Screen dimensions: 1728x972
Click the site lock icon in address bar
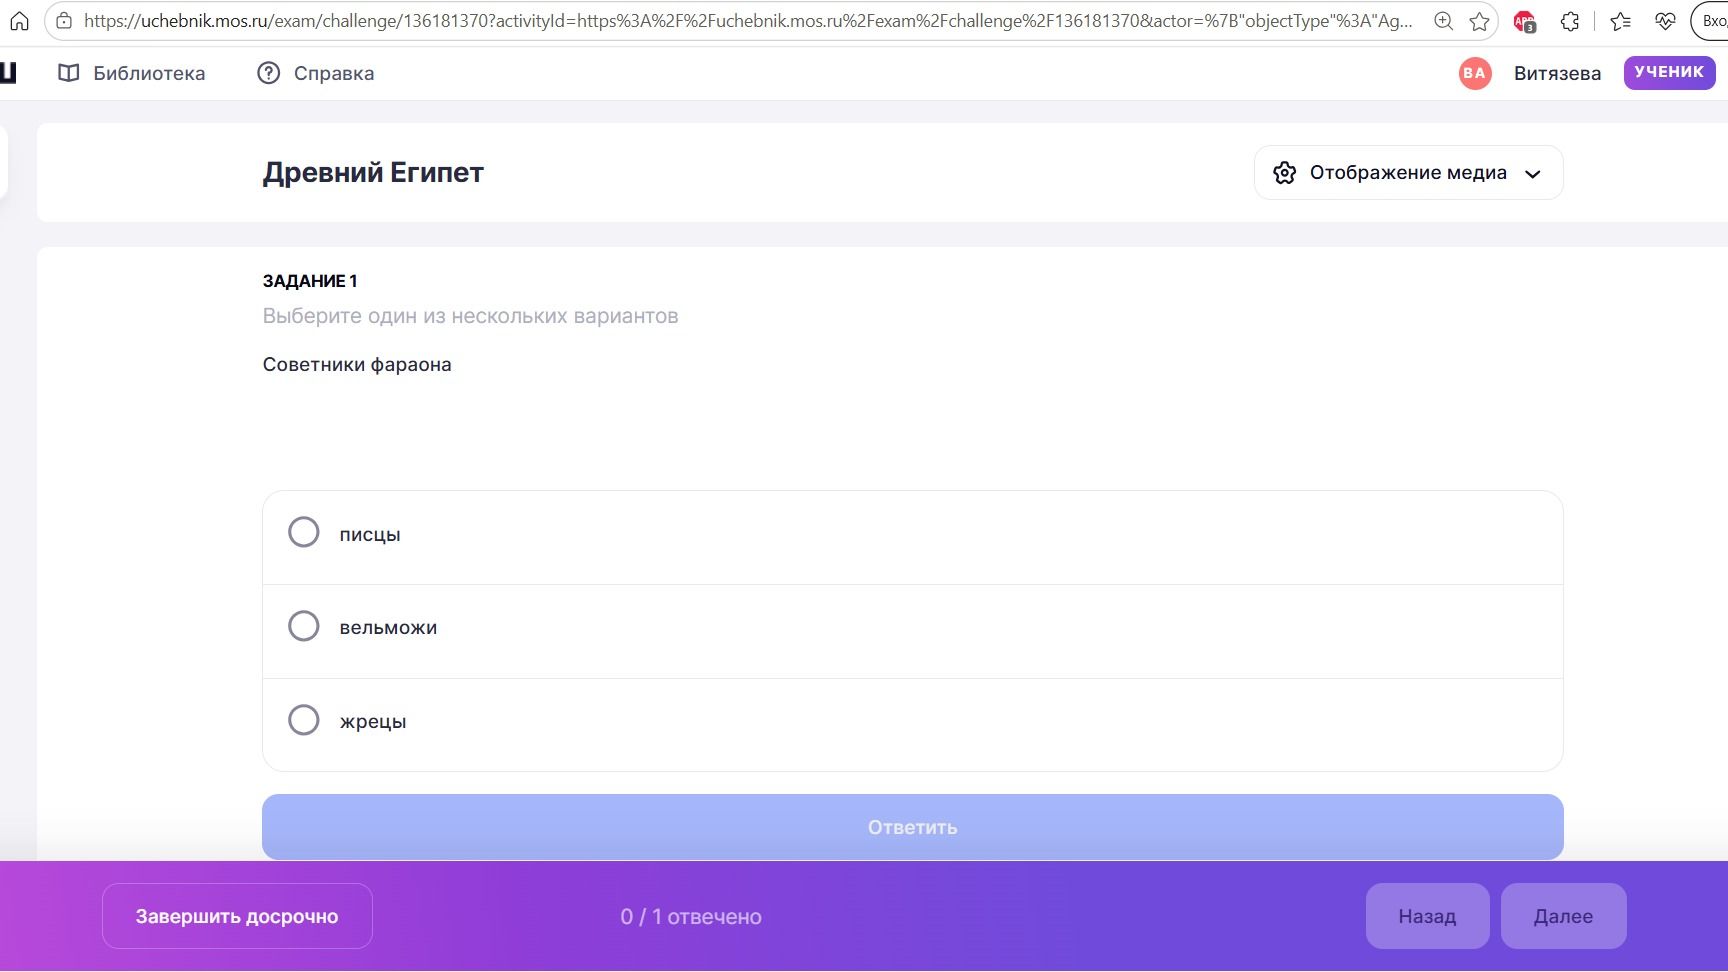pos(64,20)
